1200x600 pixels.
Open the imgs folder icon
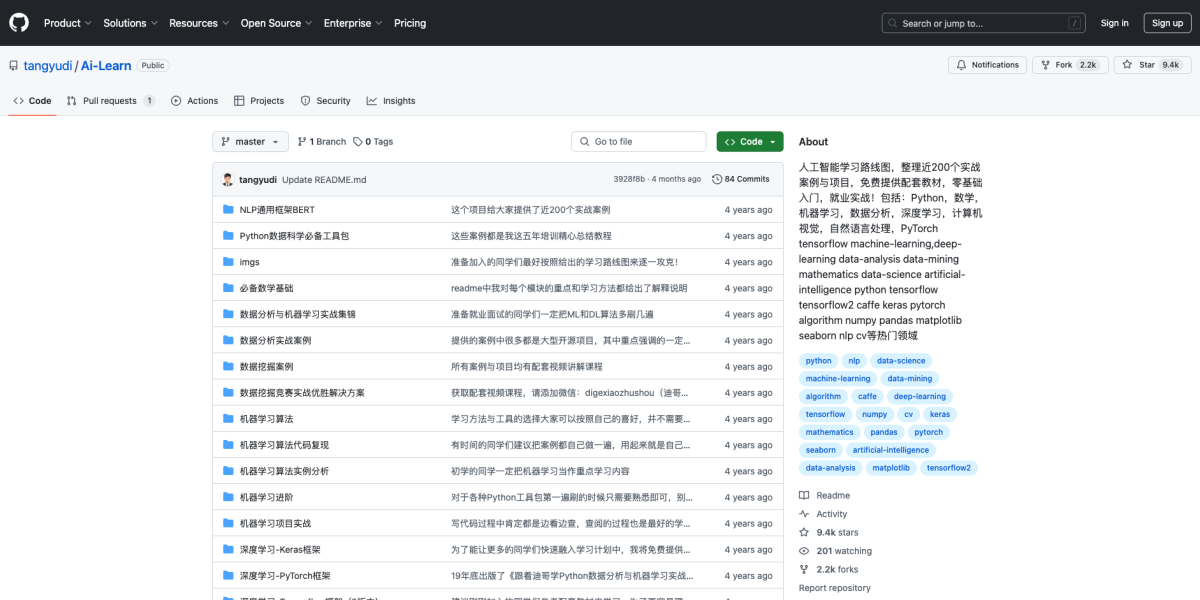pos(227,262)
